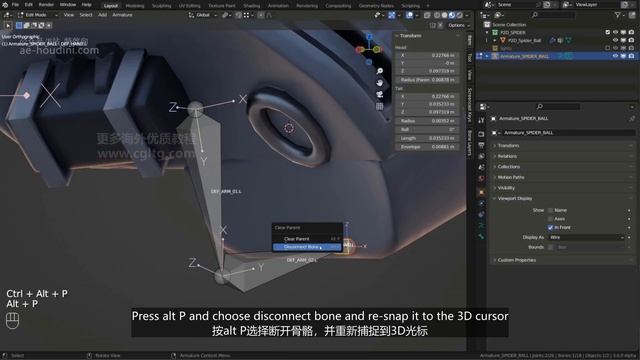Hide P2D_Spider_Ball with its eye icon

pos(615,40)
